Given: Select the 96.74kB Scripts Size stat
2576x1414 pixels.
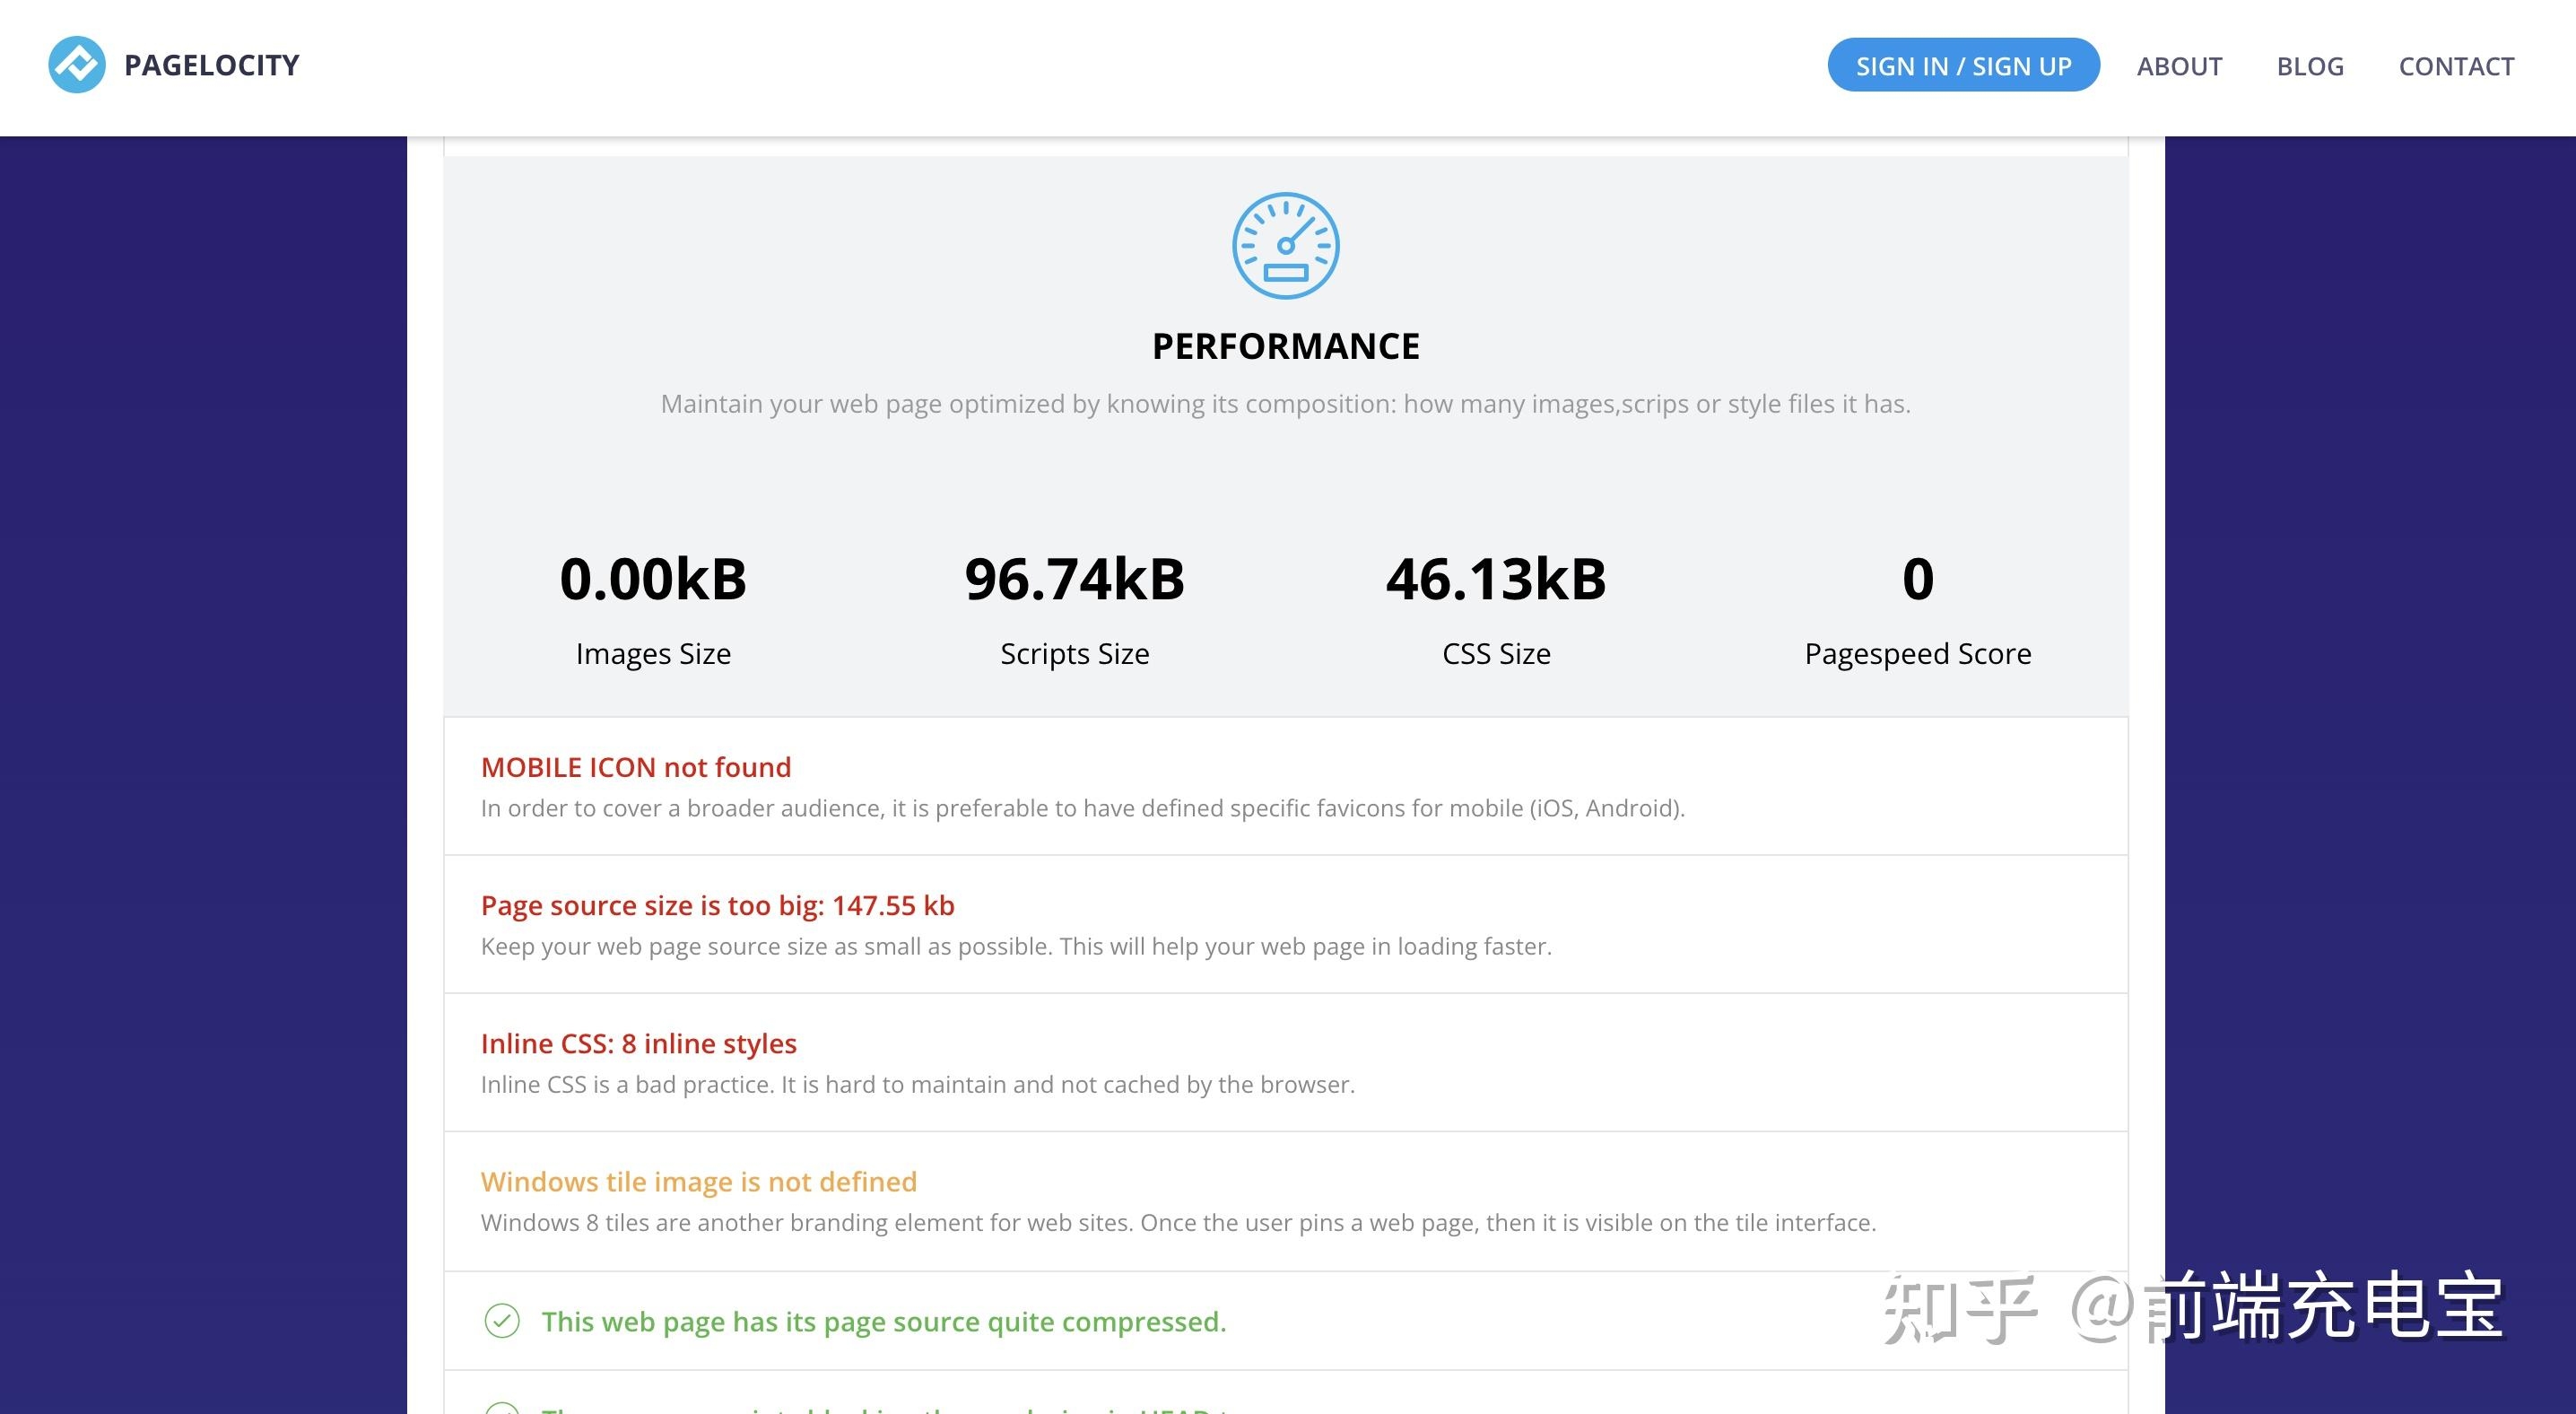Looking at the screenshot, I should (x=1074, y=579).
